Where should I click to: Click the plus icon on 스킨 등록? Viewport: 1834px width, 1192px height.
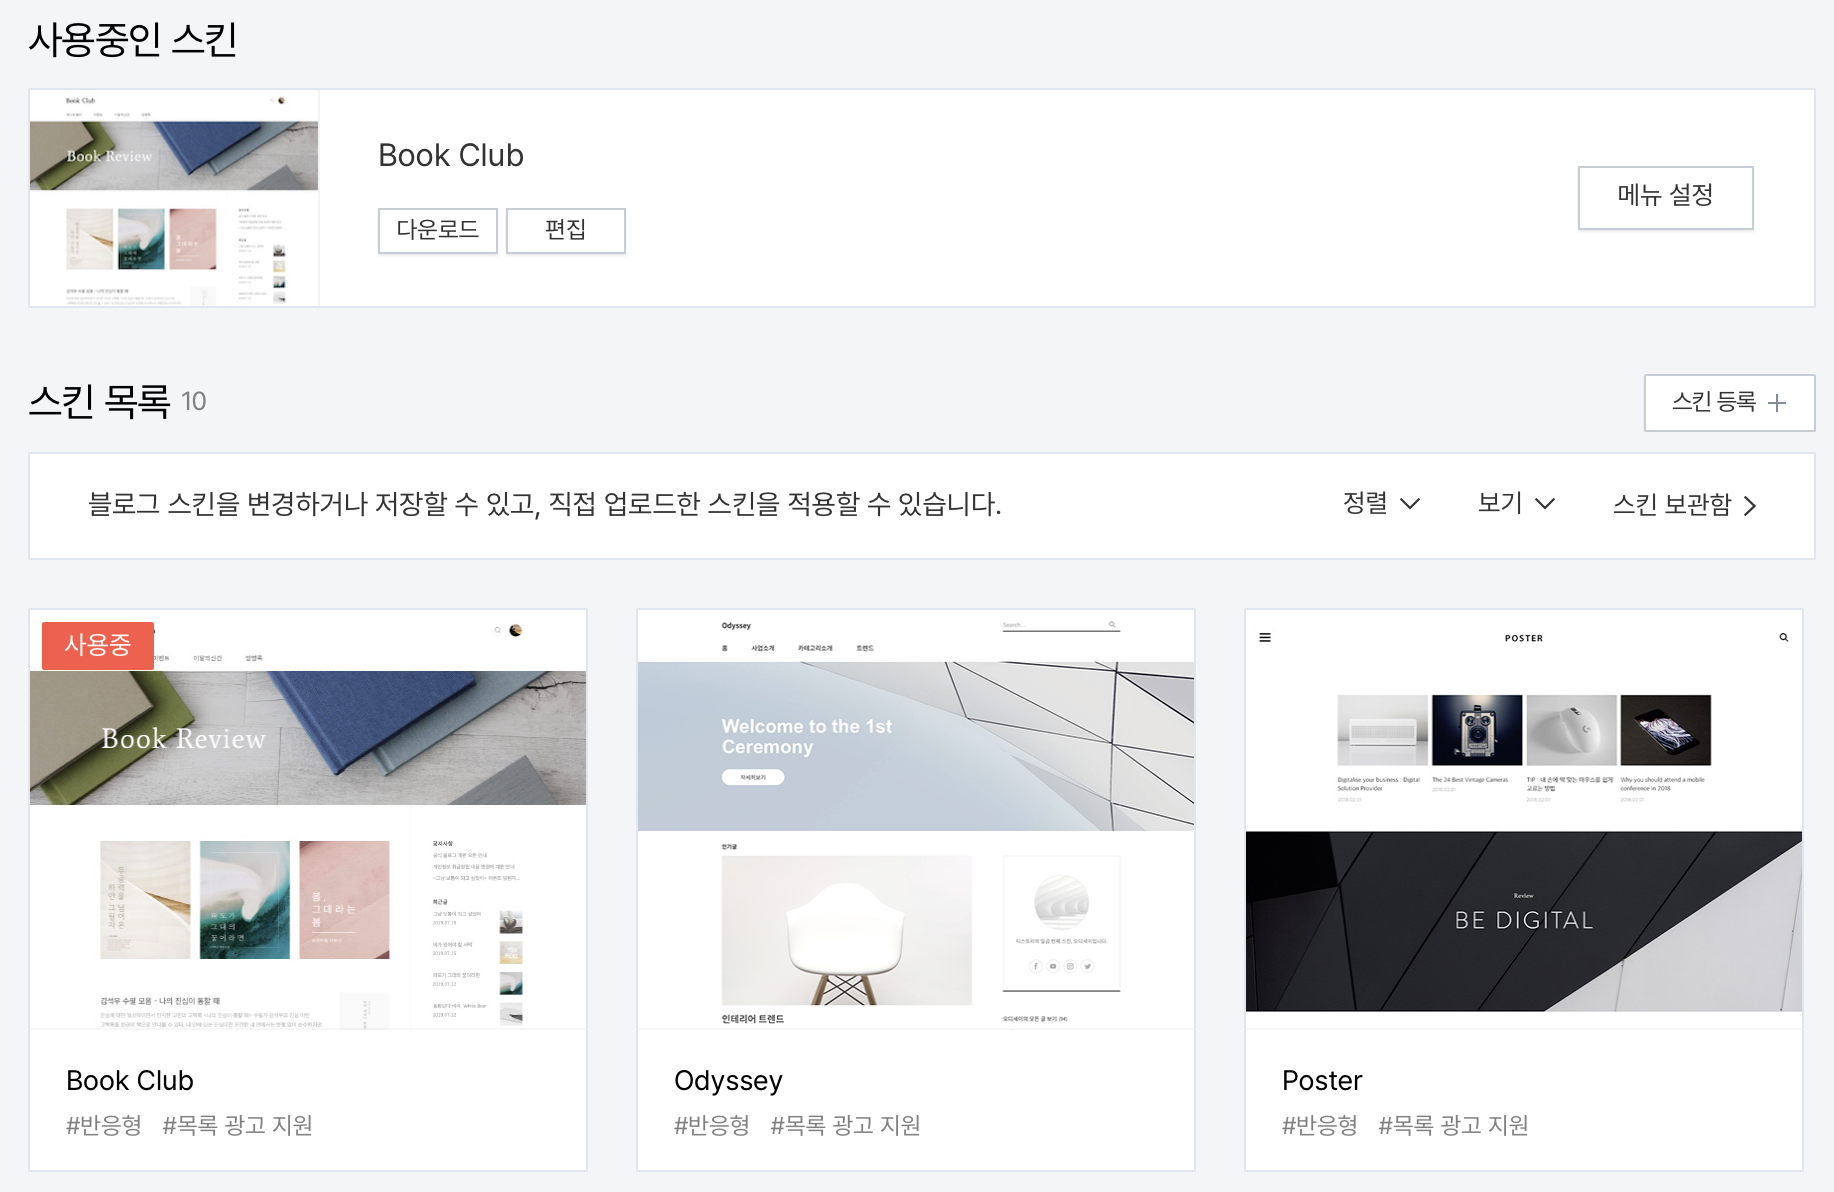(x=1778, y=402)
